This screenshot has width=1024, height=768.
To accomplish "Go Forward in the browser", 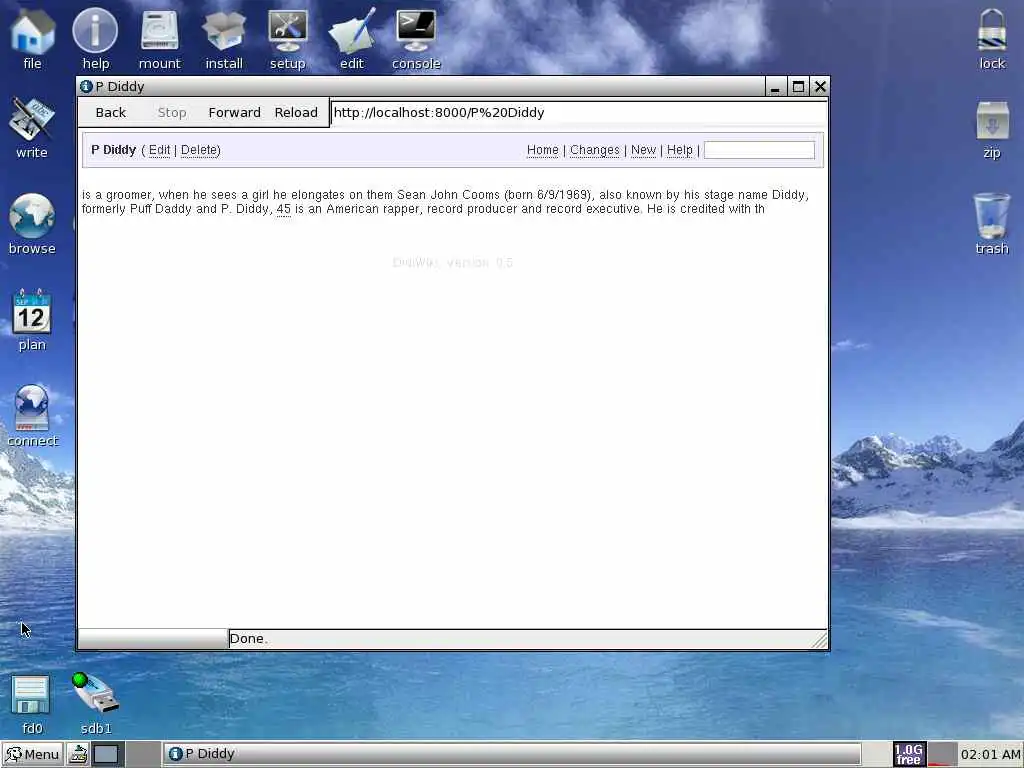I will point(234,112).
